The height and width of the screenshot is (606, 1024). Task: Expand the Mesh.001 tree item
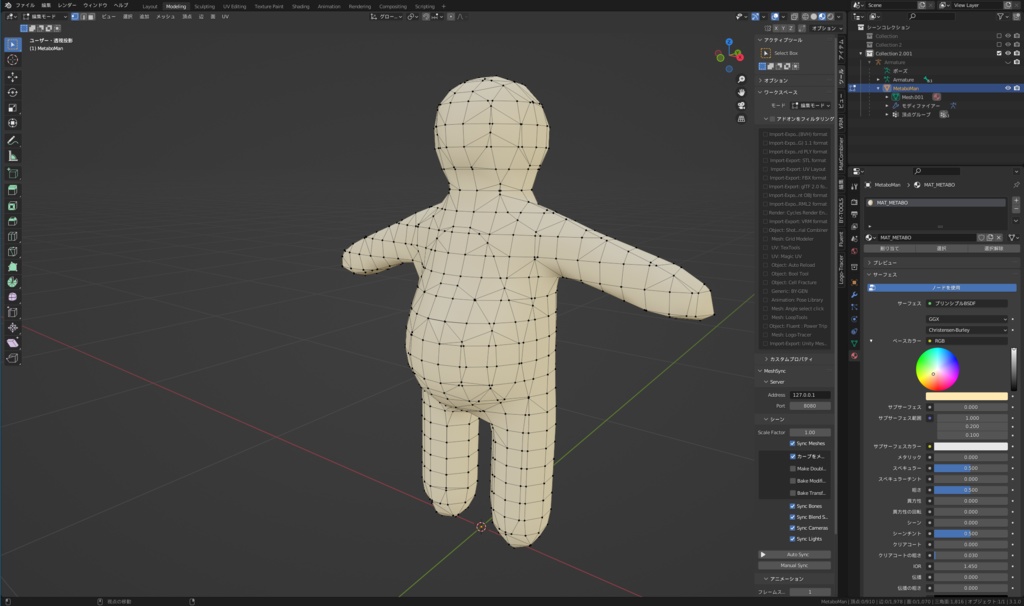tap(886, 97)
